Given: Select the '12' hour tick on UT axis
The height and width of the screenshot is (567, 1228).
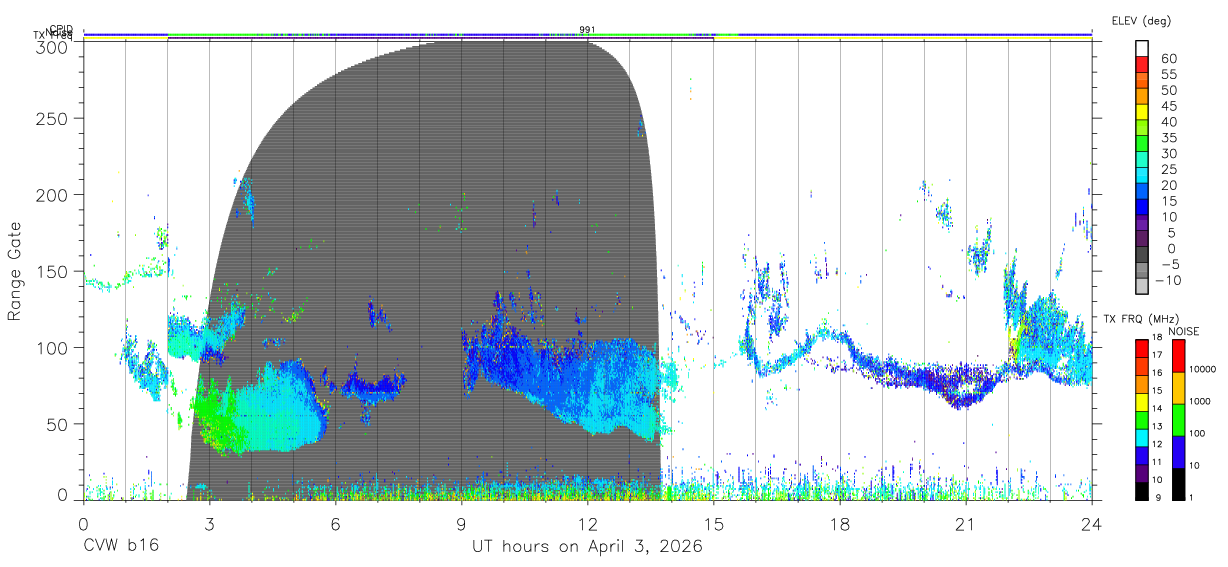Looking at the screenshot, I should point(587,523).
